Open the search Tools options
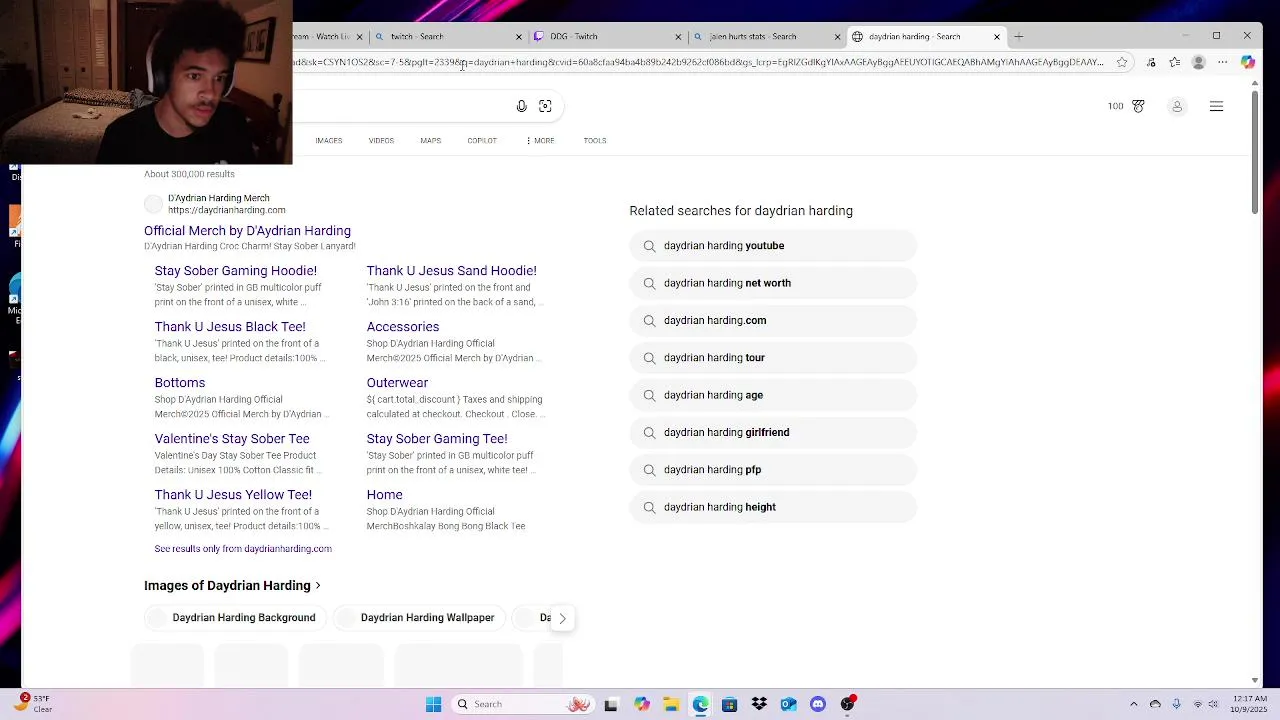Screen dimensions: 1280x720 point(595,141)
